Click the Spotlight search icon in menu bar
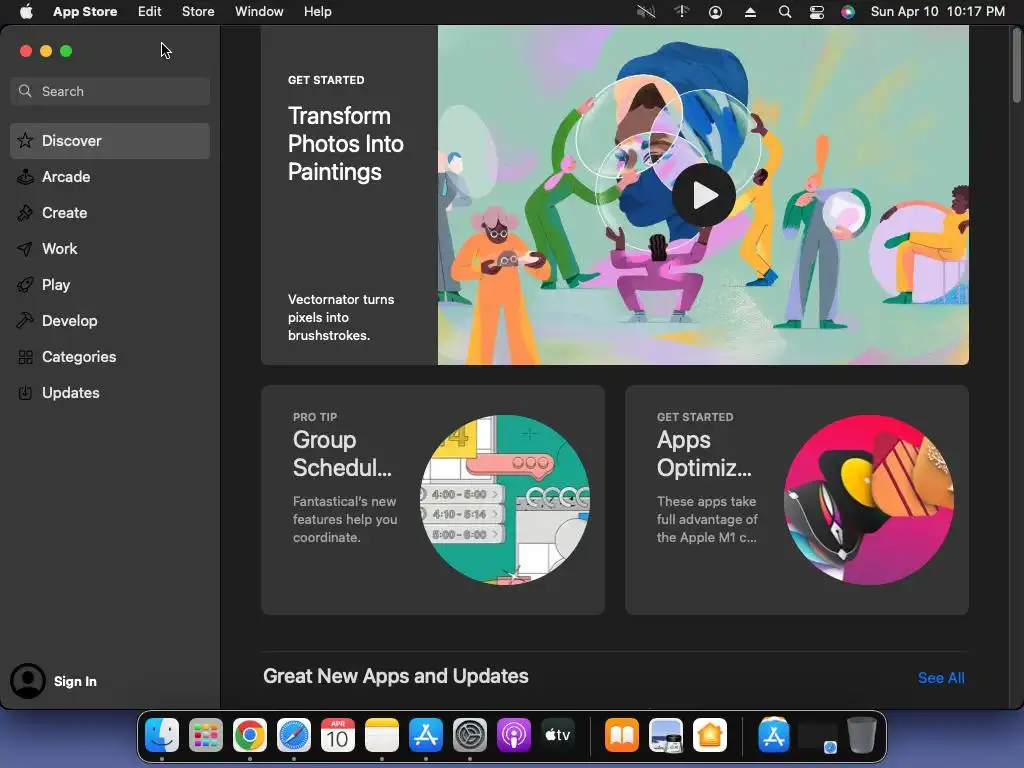The width and height of the screenshot is (1024, 768). (785, 12)
